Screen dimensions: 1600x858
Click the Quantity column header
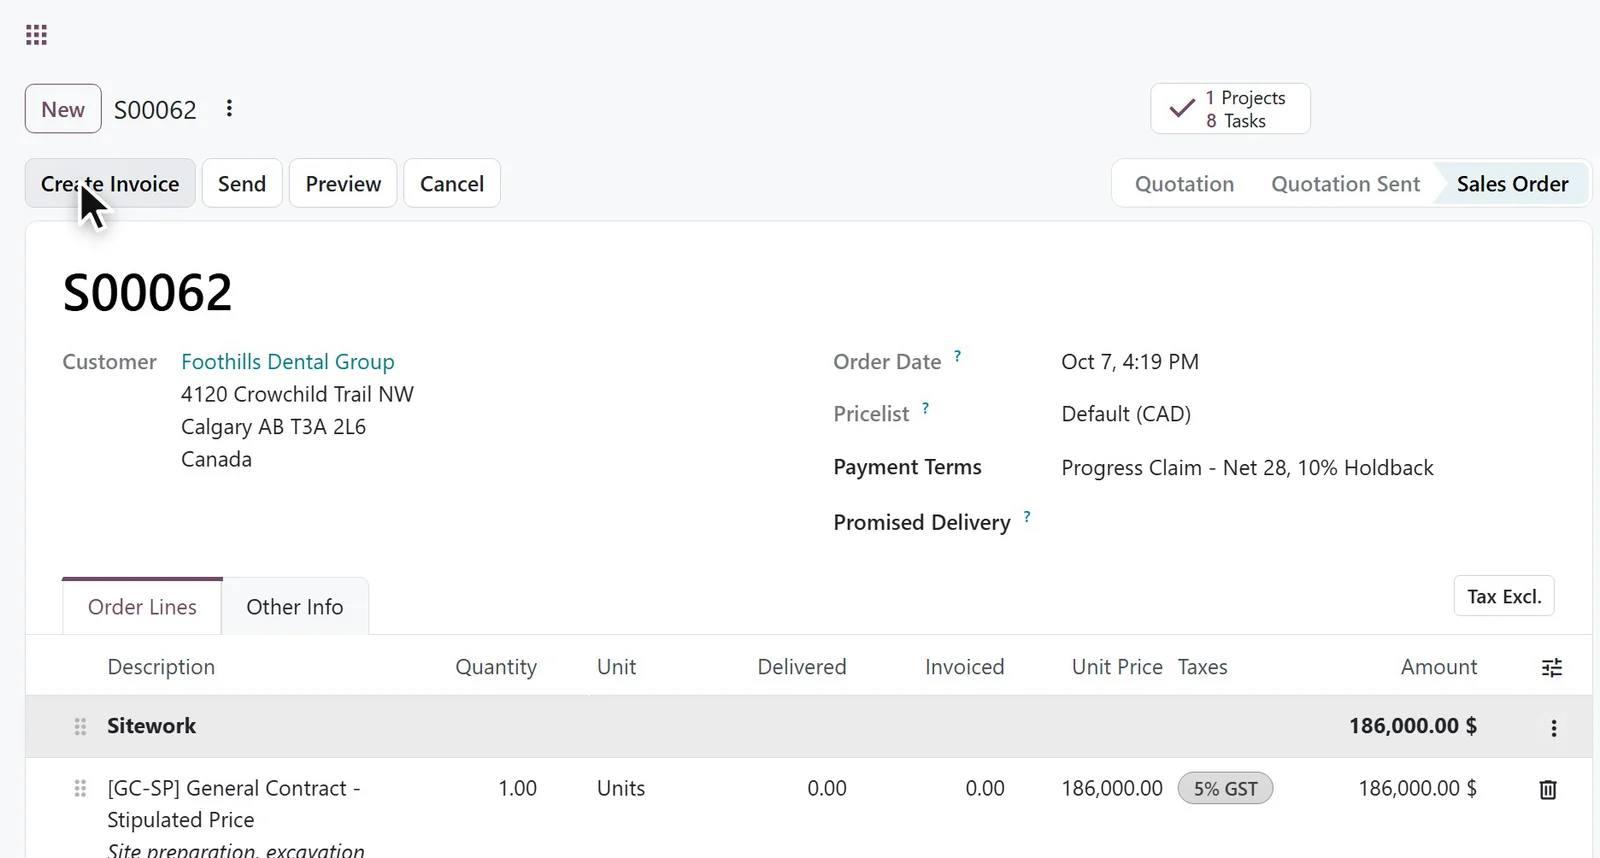point(496,667)
